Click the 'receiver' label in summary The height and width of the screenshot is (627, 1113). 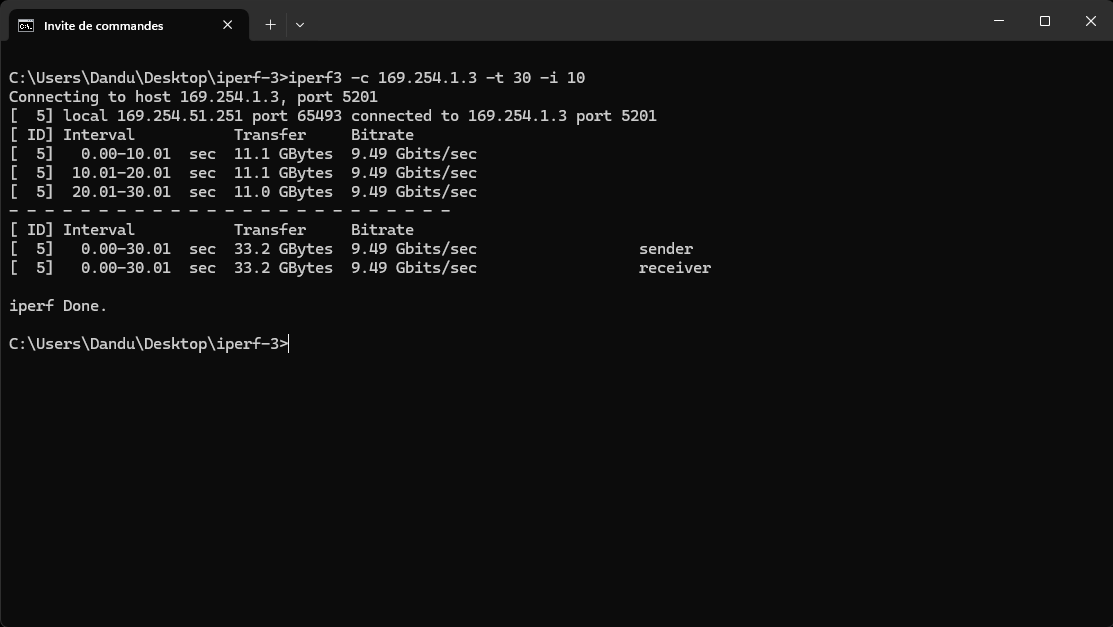tap(674, 268)
